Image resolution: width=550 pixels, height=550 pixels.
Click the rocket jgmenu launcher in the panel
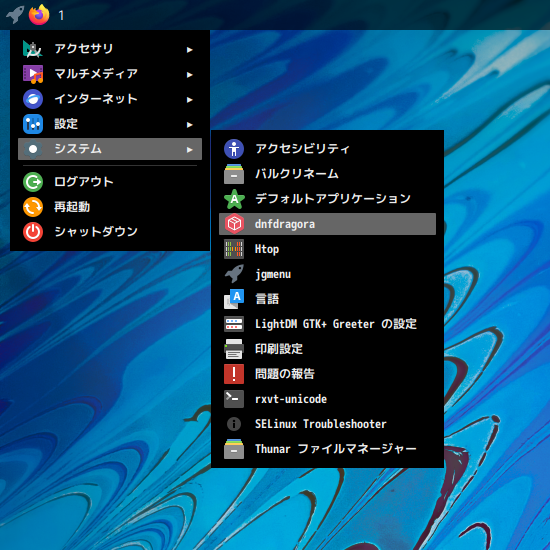[15, 15]
